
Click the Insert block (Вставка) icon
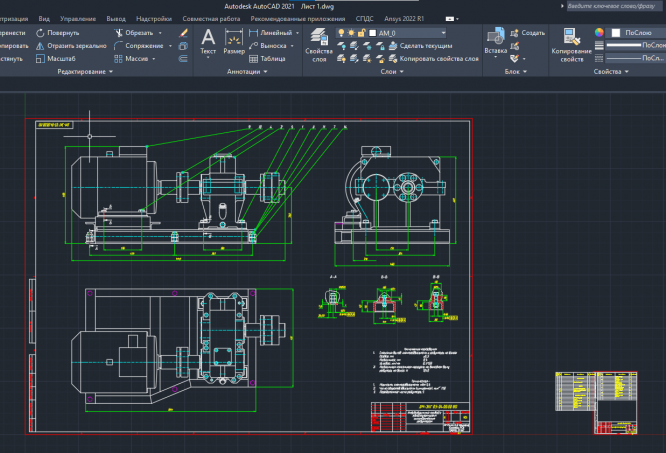tap(494, 38)
